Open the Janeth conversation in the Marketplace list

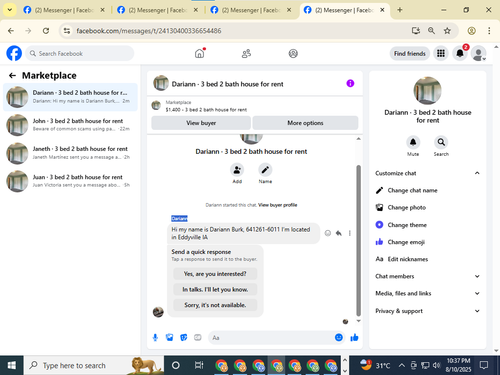70,153
